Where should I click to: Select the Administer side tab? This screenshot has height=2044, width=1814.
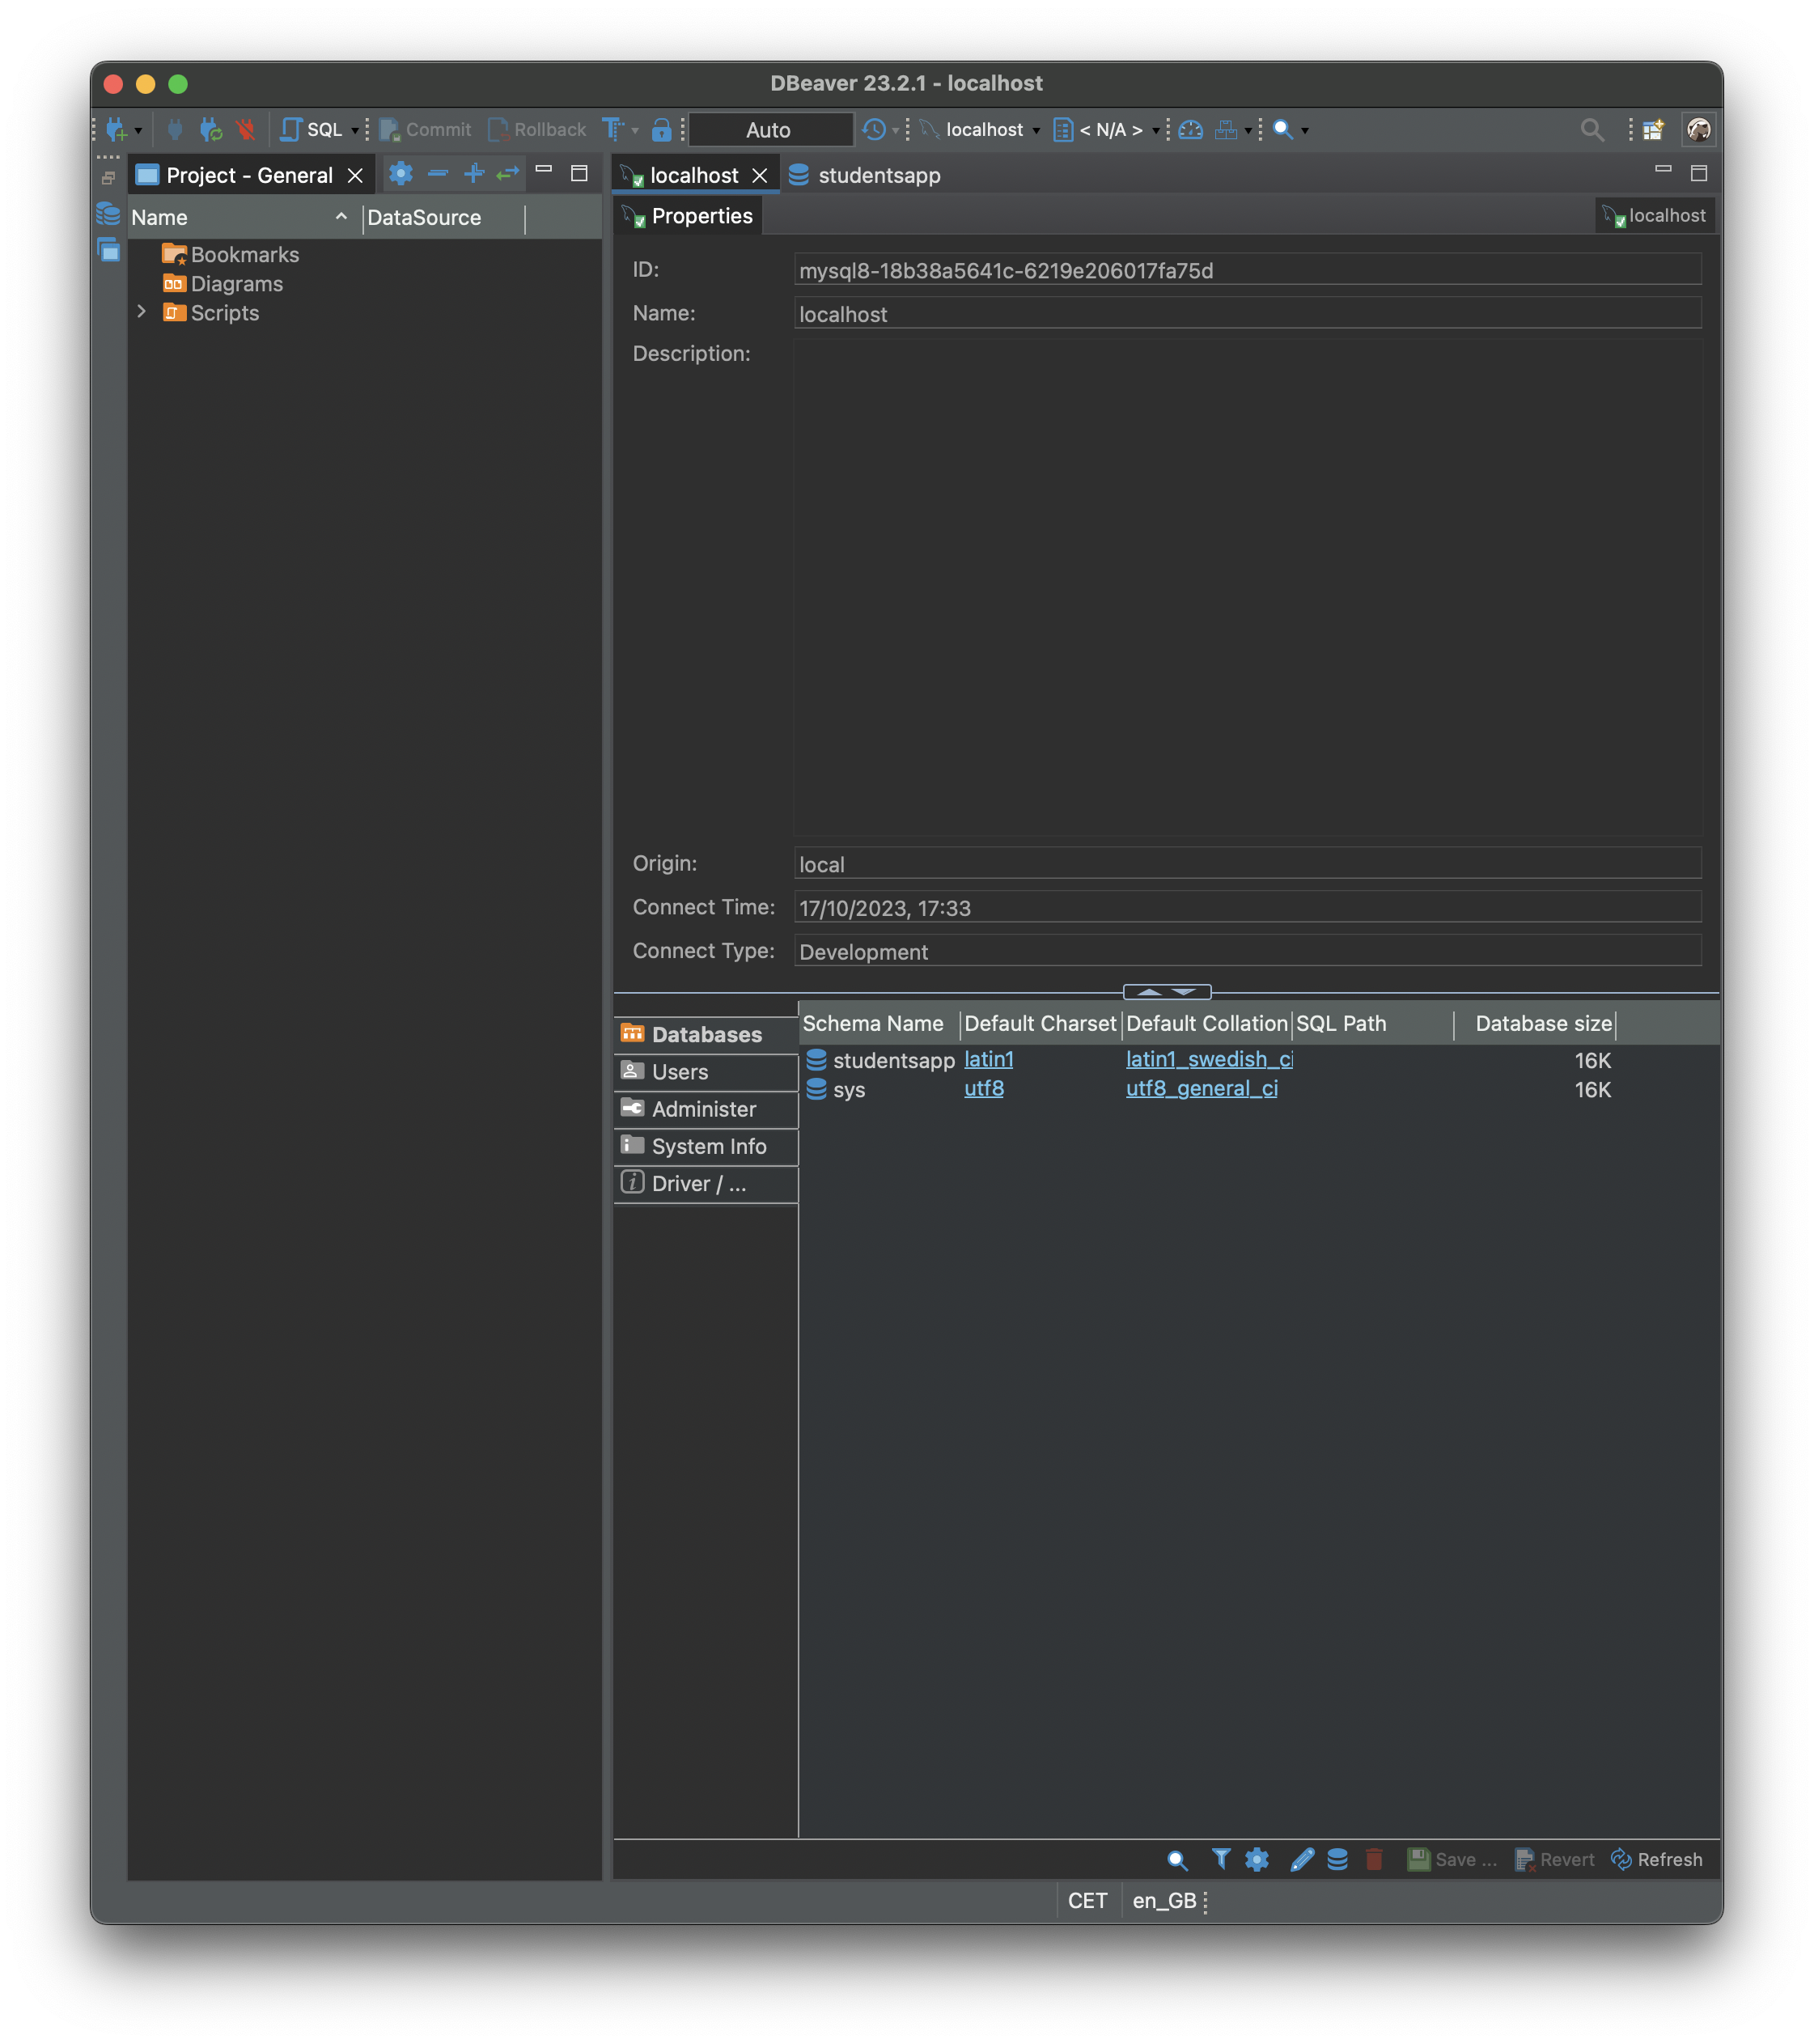706,1109
